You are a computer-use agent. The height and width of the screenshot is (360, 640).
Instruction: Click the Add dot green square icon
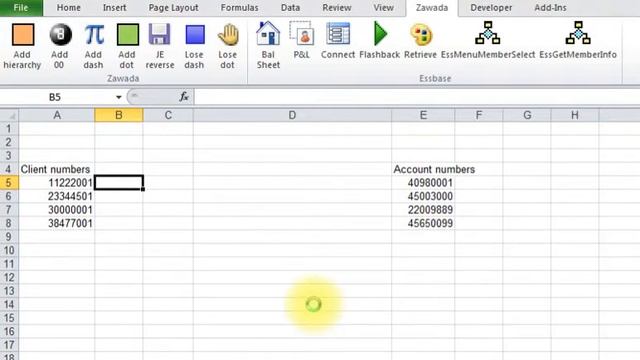[128, 34]
